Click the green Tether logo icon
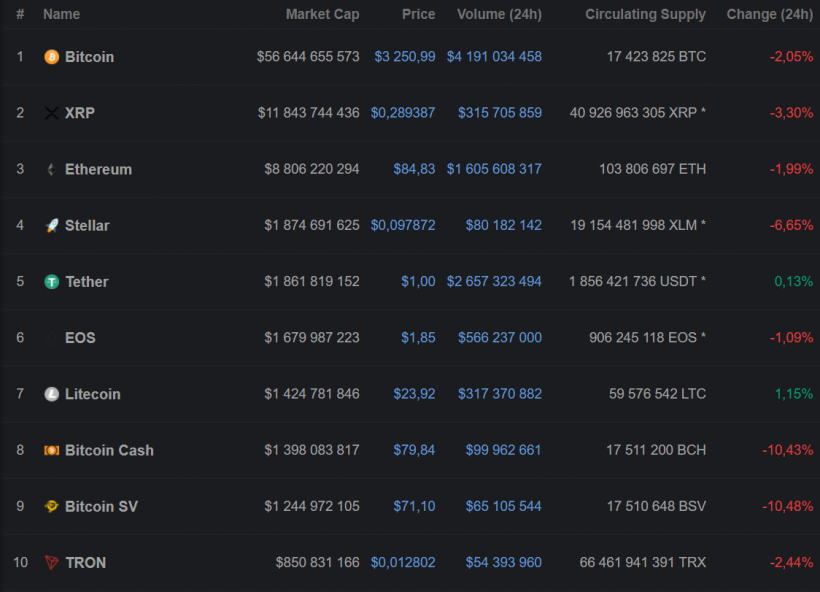This screenshot has height=592, width=820. 52,282
